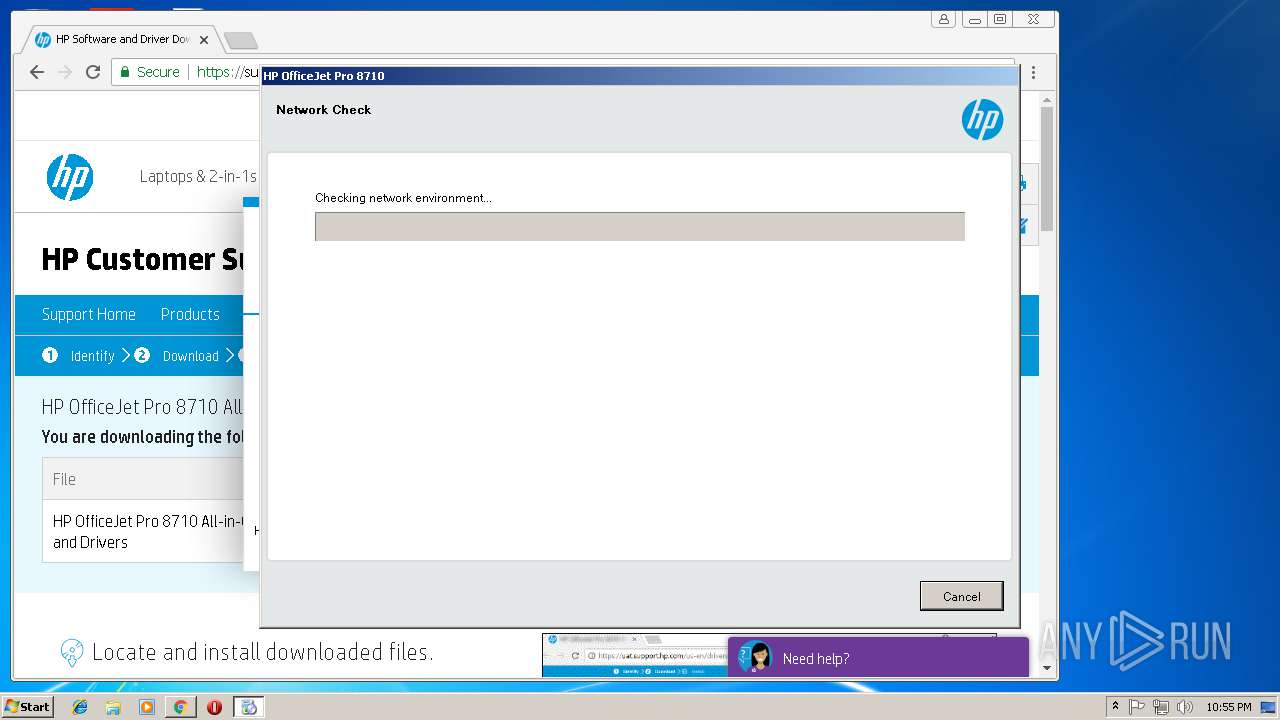Open the Products menu
The width and height of the screenshot is (1280, 720).
(190, 314)
